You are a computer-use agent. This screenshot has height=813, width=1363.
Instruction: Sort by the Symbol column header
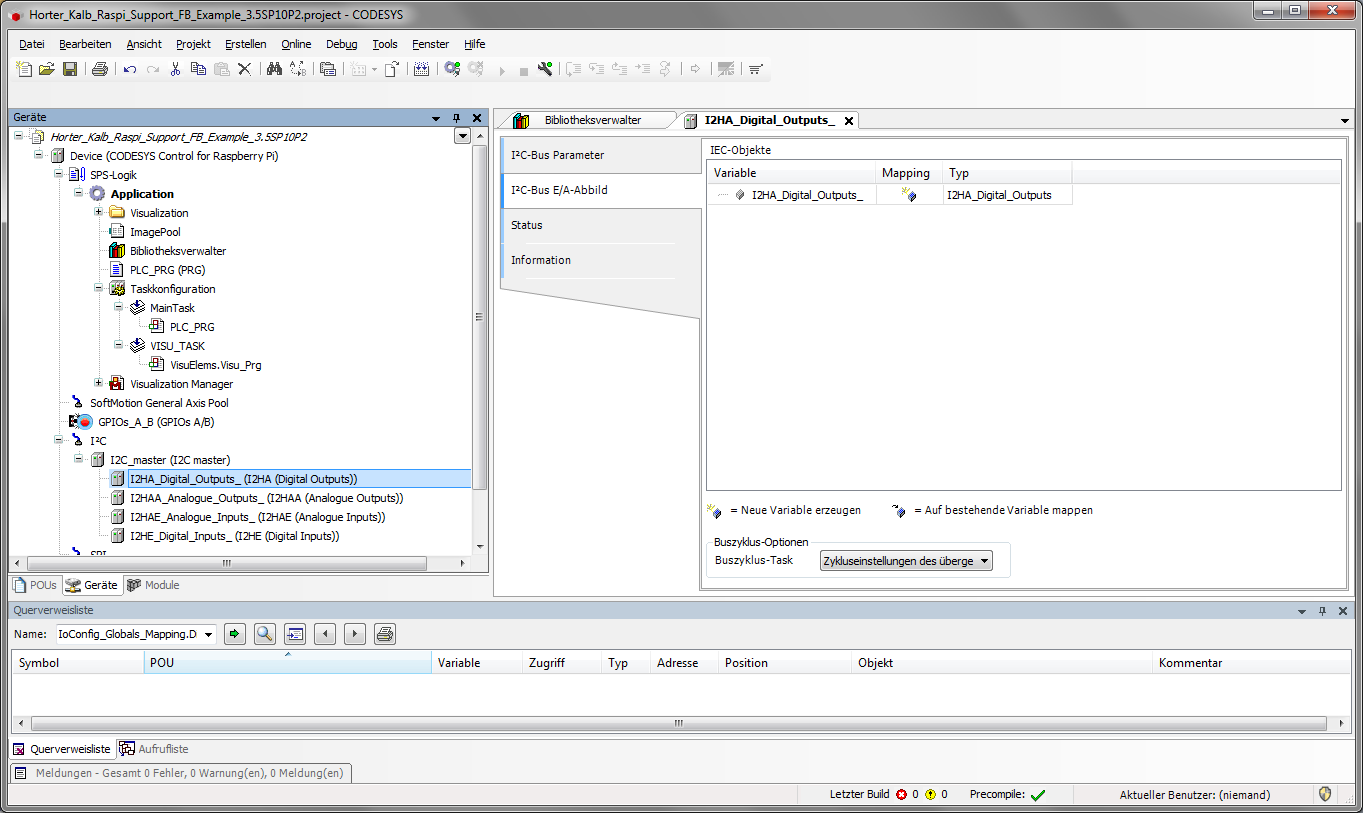78,663
